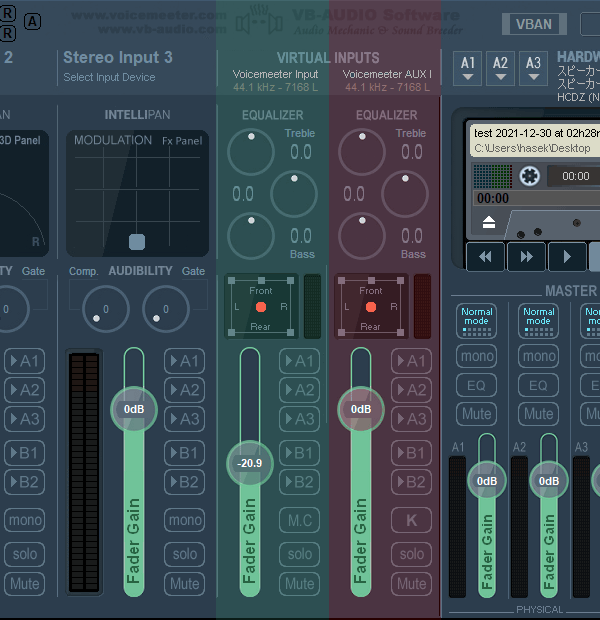Click the A1 master fader knob
Screen dimensions: 600x620
coord(486,481)
